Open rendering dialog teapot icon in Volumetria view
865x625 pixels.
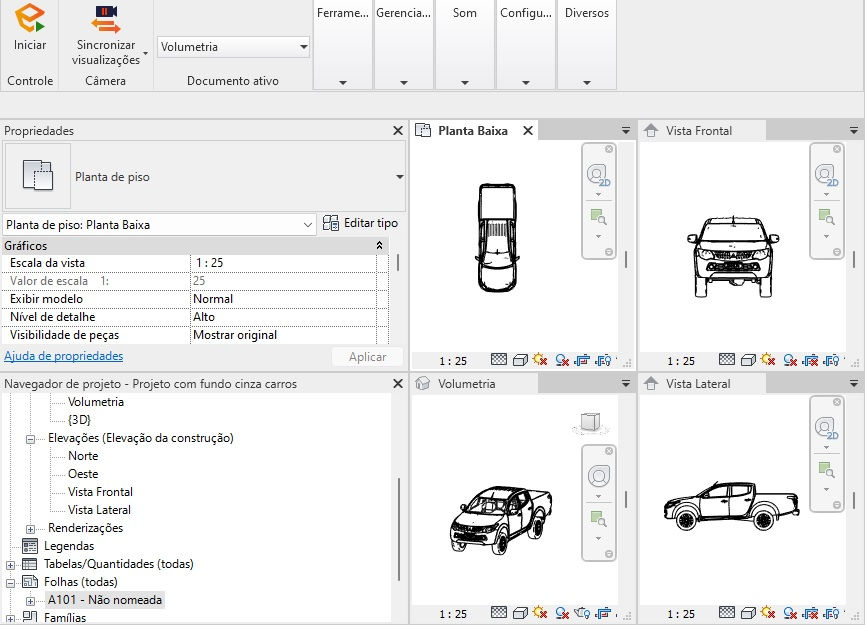[582, 612]
